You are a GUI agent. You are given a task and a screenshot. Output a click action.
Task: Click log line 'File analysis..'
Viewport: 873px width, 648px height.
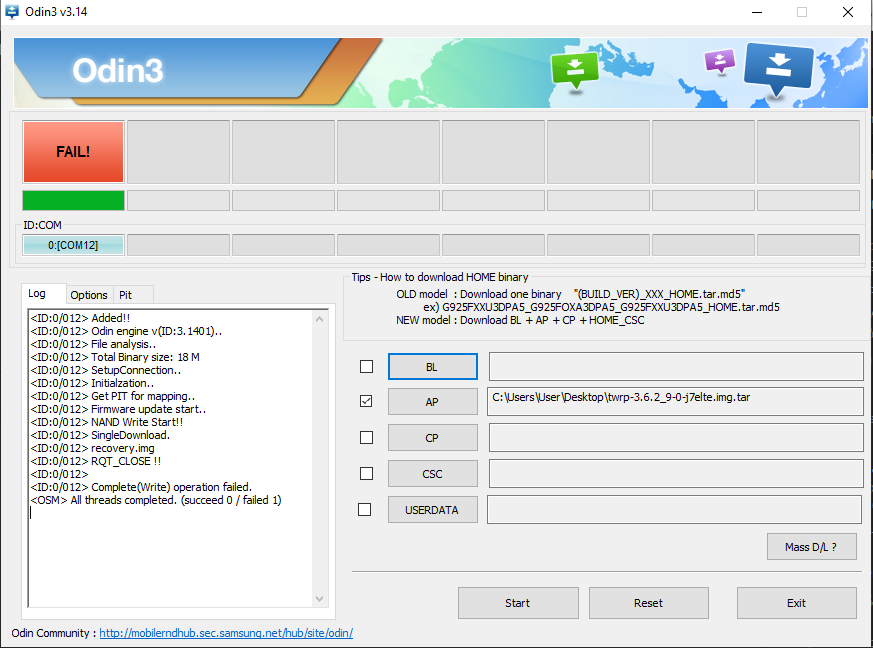pos(93,345)
